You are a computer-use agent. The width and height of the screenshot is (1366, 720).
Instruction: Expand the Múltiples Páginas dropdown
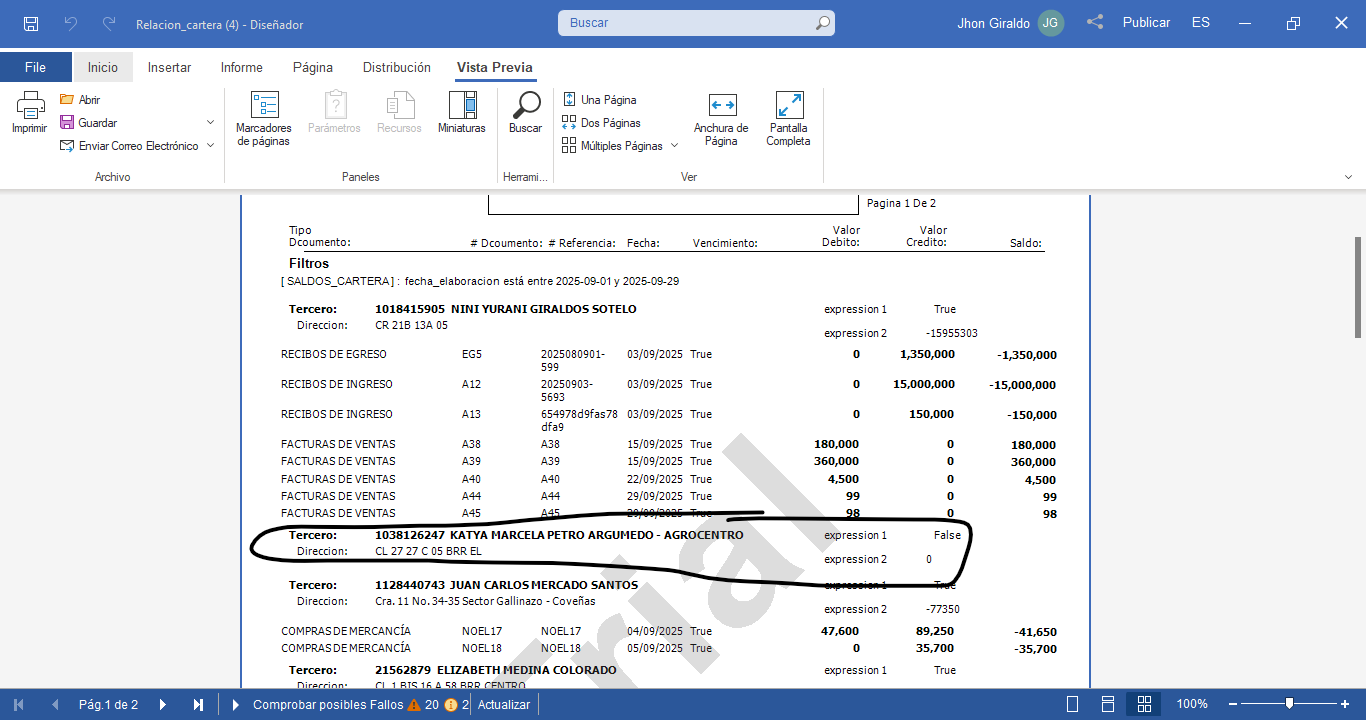tap(674, 146)
